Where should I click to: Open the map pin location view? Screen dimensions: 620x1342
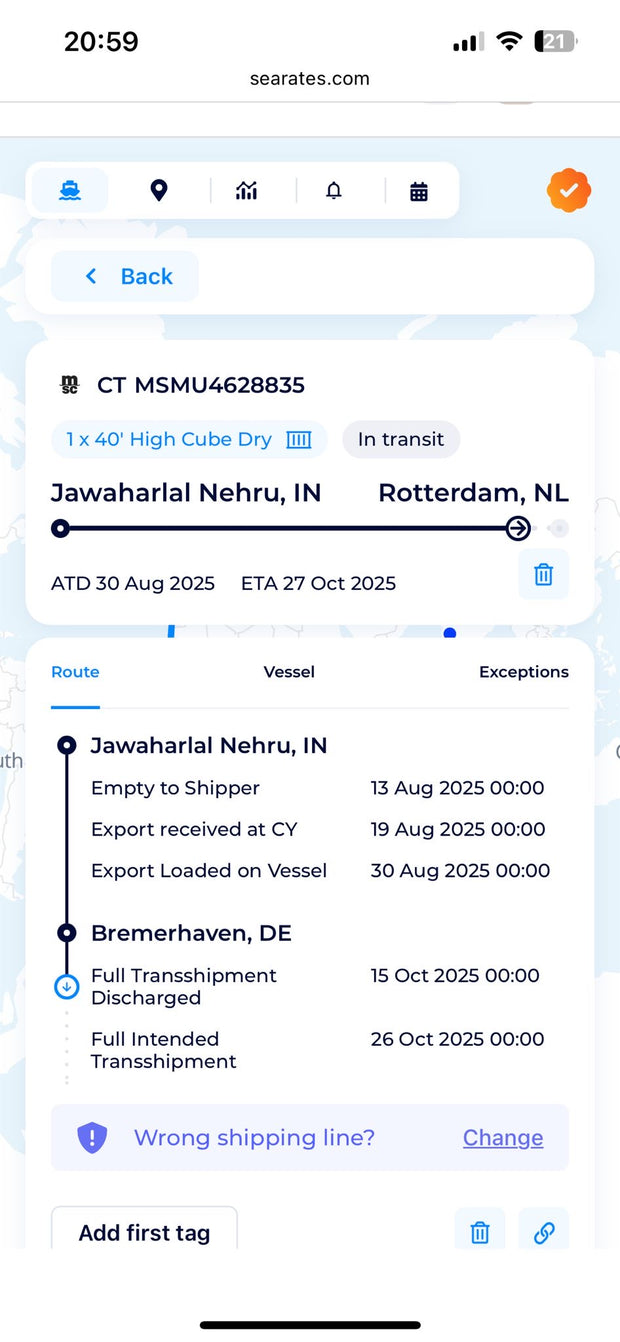coord(158,190)
